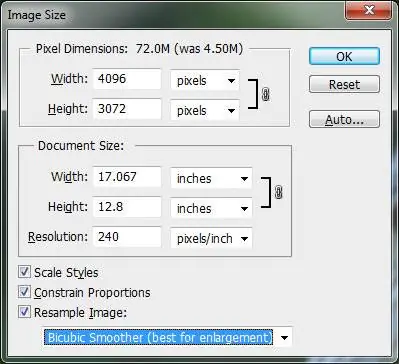399x364 pixels.
Task: Uncheck Constrain Proportions
Action: (24, 292)
